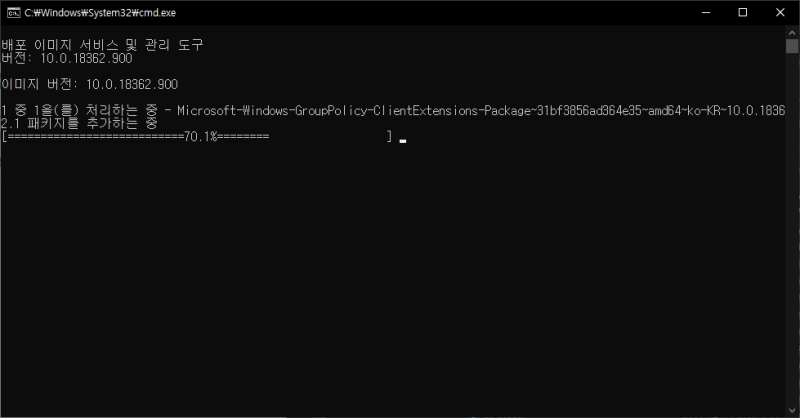Click the blinking console cursor
The image size is (800, 418).
pyautogui.click(x=403, y=141)
